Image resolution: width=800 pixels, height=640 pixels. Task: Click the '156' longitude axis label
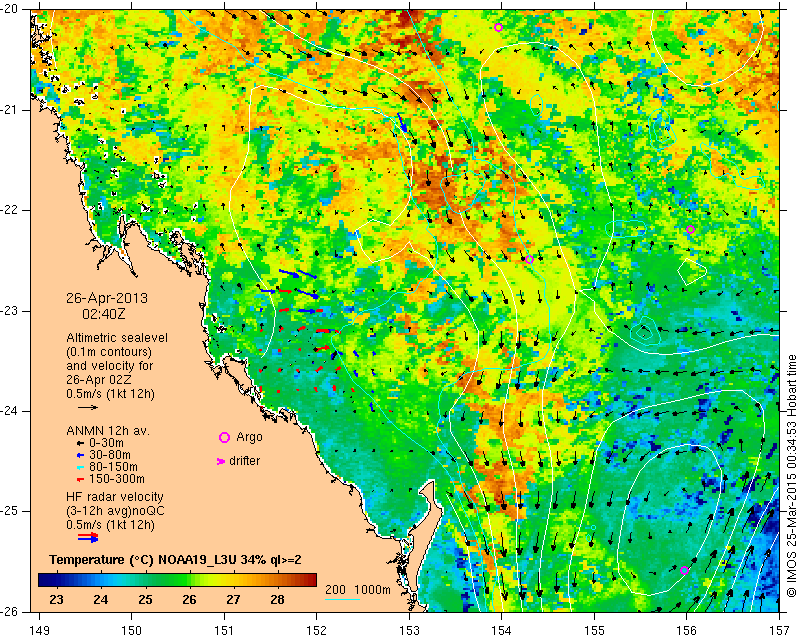687,630
